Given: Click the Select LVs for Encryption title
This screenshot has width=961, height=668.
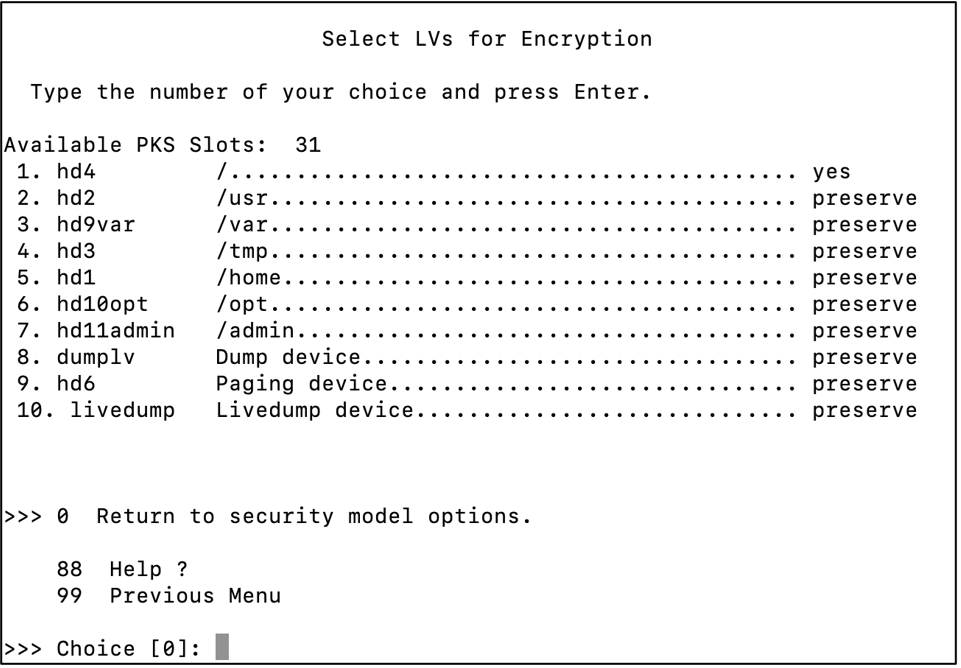Looking at the screenshot, I should (x=487, y=39).
